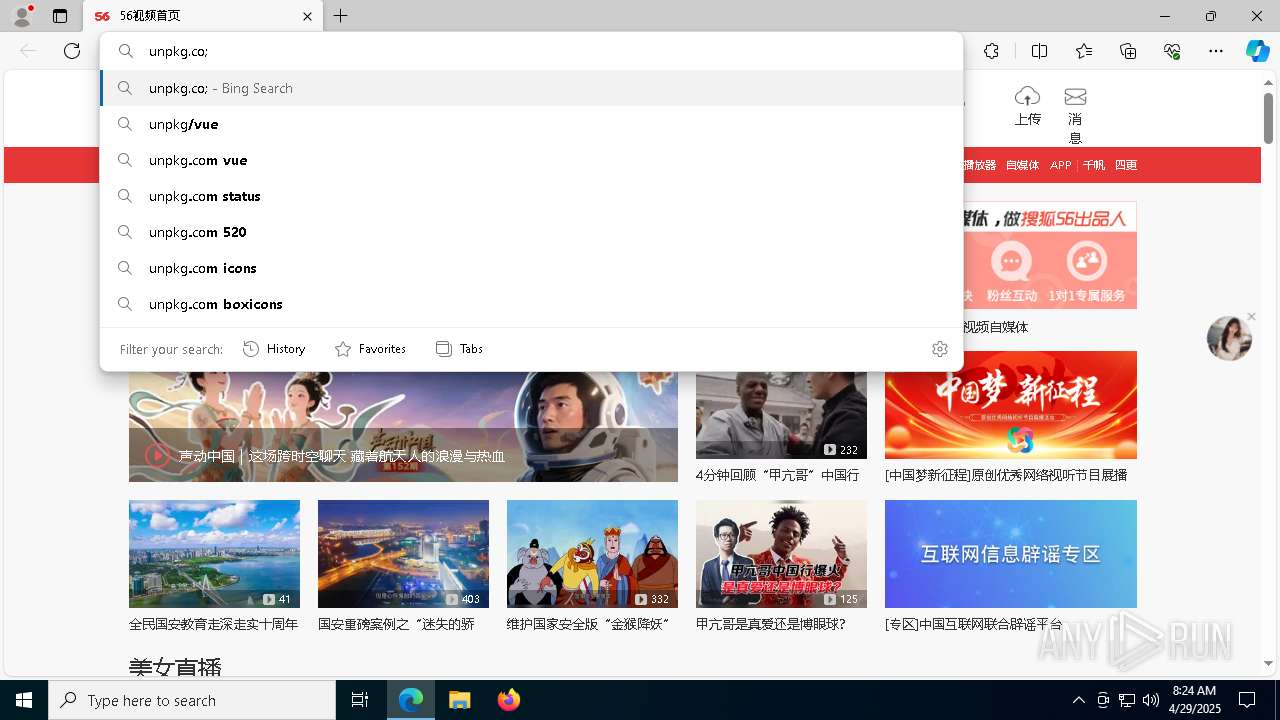Click inside the address bar text unpkg.co;
Image resolution: width=1280 pixels, height=720 pixels.
click(178, 51)
